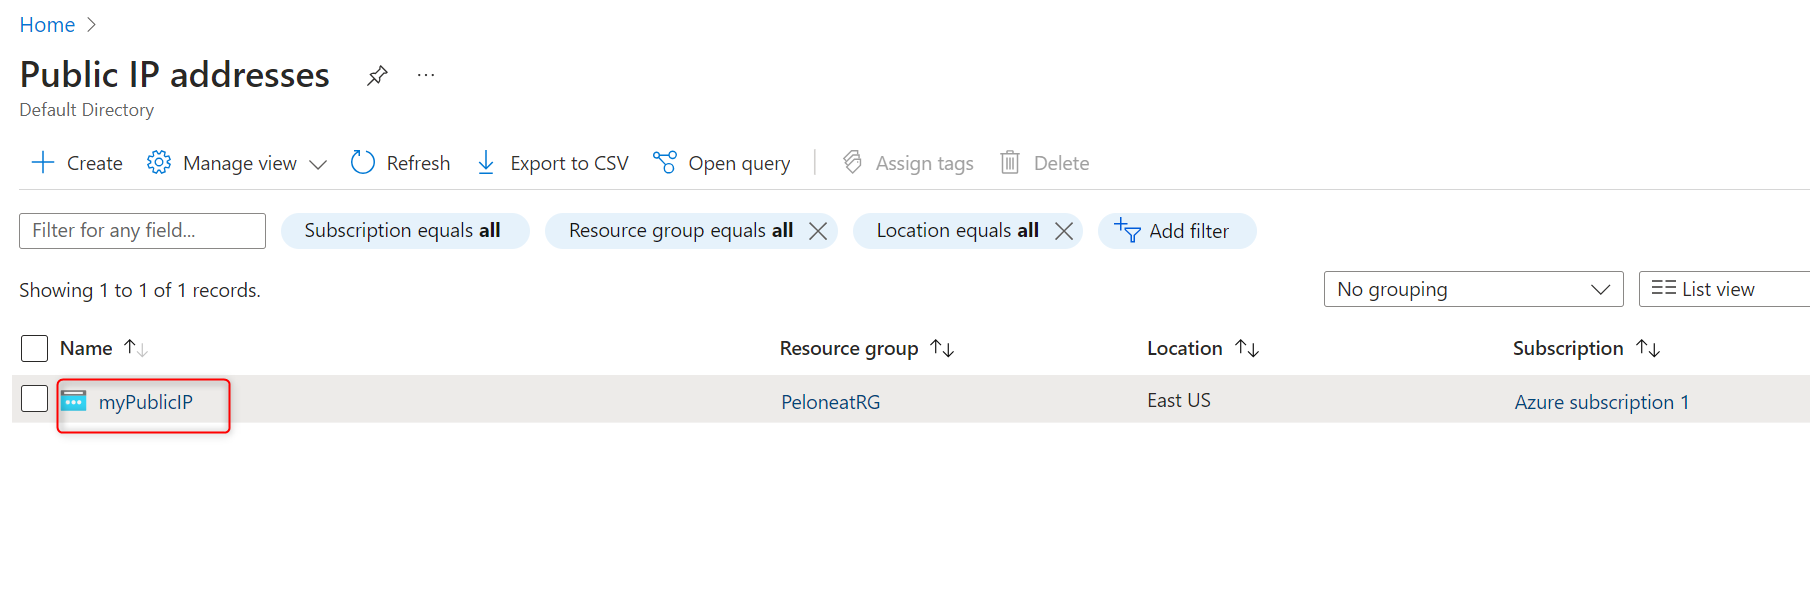
Task: Click the Create plus icon
Action: click(x=43, y=163)
